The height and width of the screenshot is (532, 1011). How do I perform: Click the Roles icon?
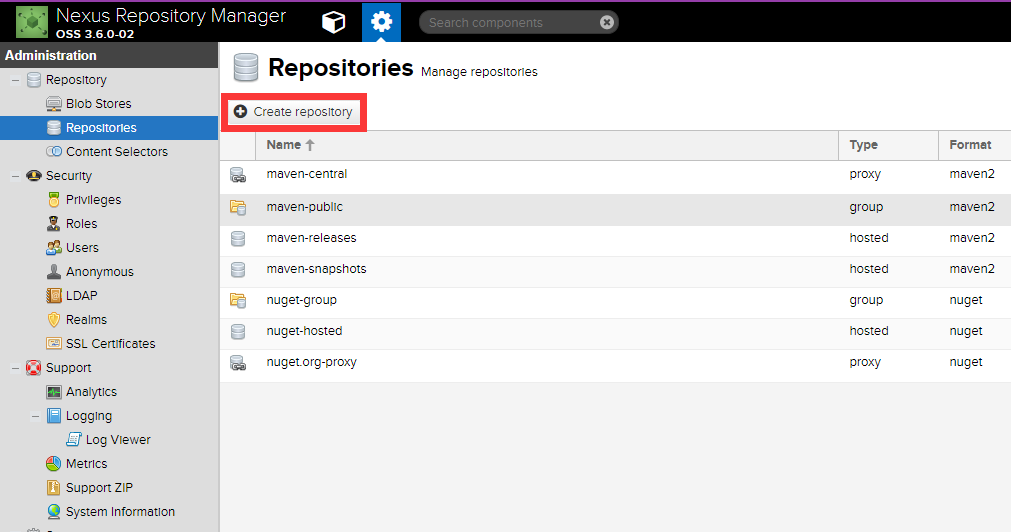(54, 224)
